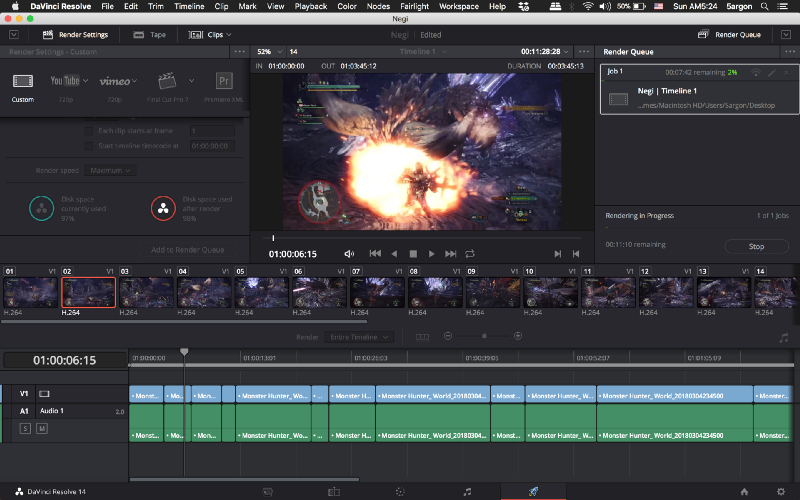Open the Deliver page rocket icon

click(x=533, y=491)
